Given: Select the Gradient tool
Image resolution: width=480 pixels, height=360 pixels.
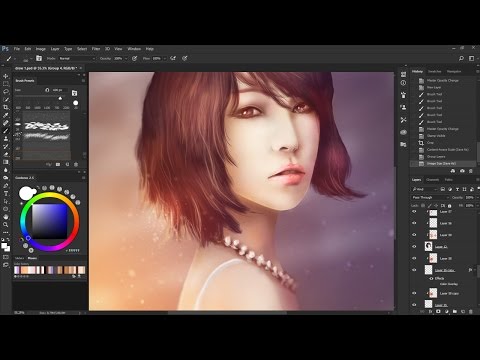Looking at the screenshot, I should pyautogui.click(x=6, y=162).
